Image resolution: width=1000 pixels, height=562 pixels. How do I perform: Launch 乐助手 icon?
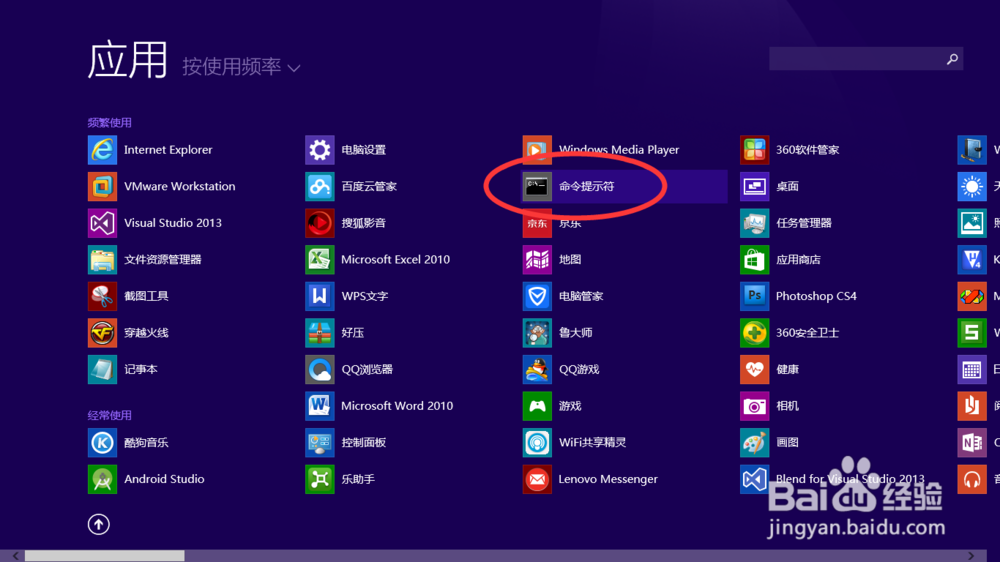(320, 479)
